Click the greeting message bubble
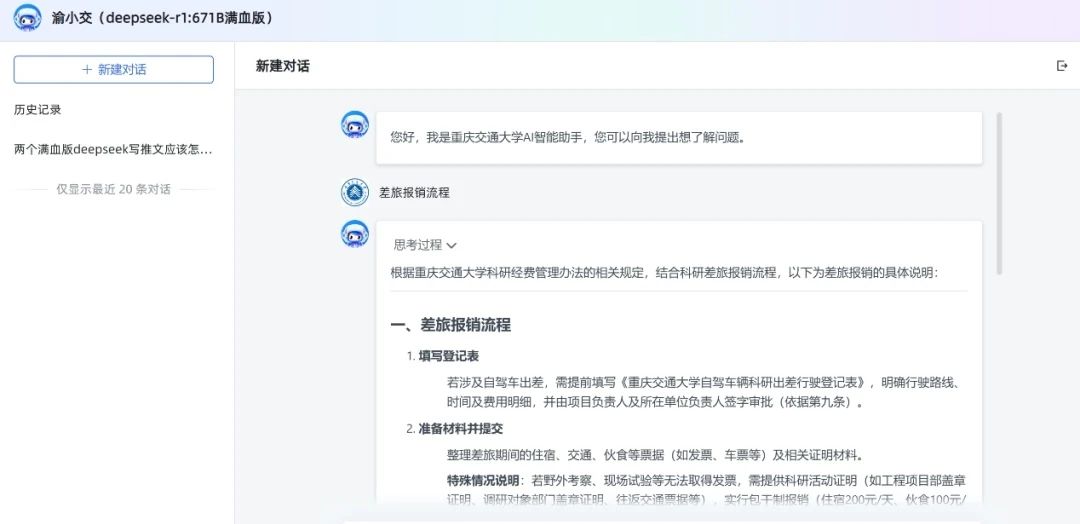Screen dimensions: 1080x524 (678, 138)
